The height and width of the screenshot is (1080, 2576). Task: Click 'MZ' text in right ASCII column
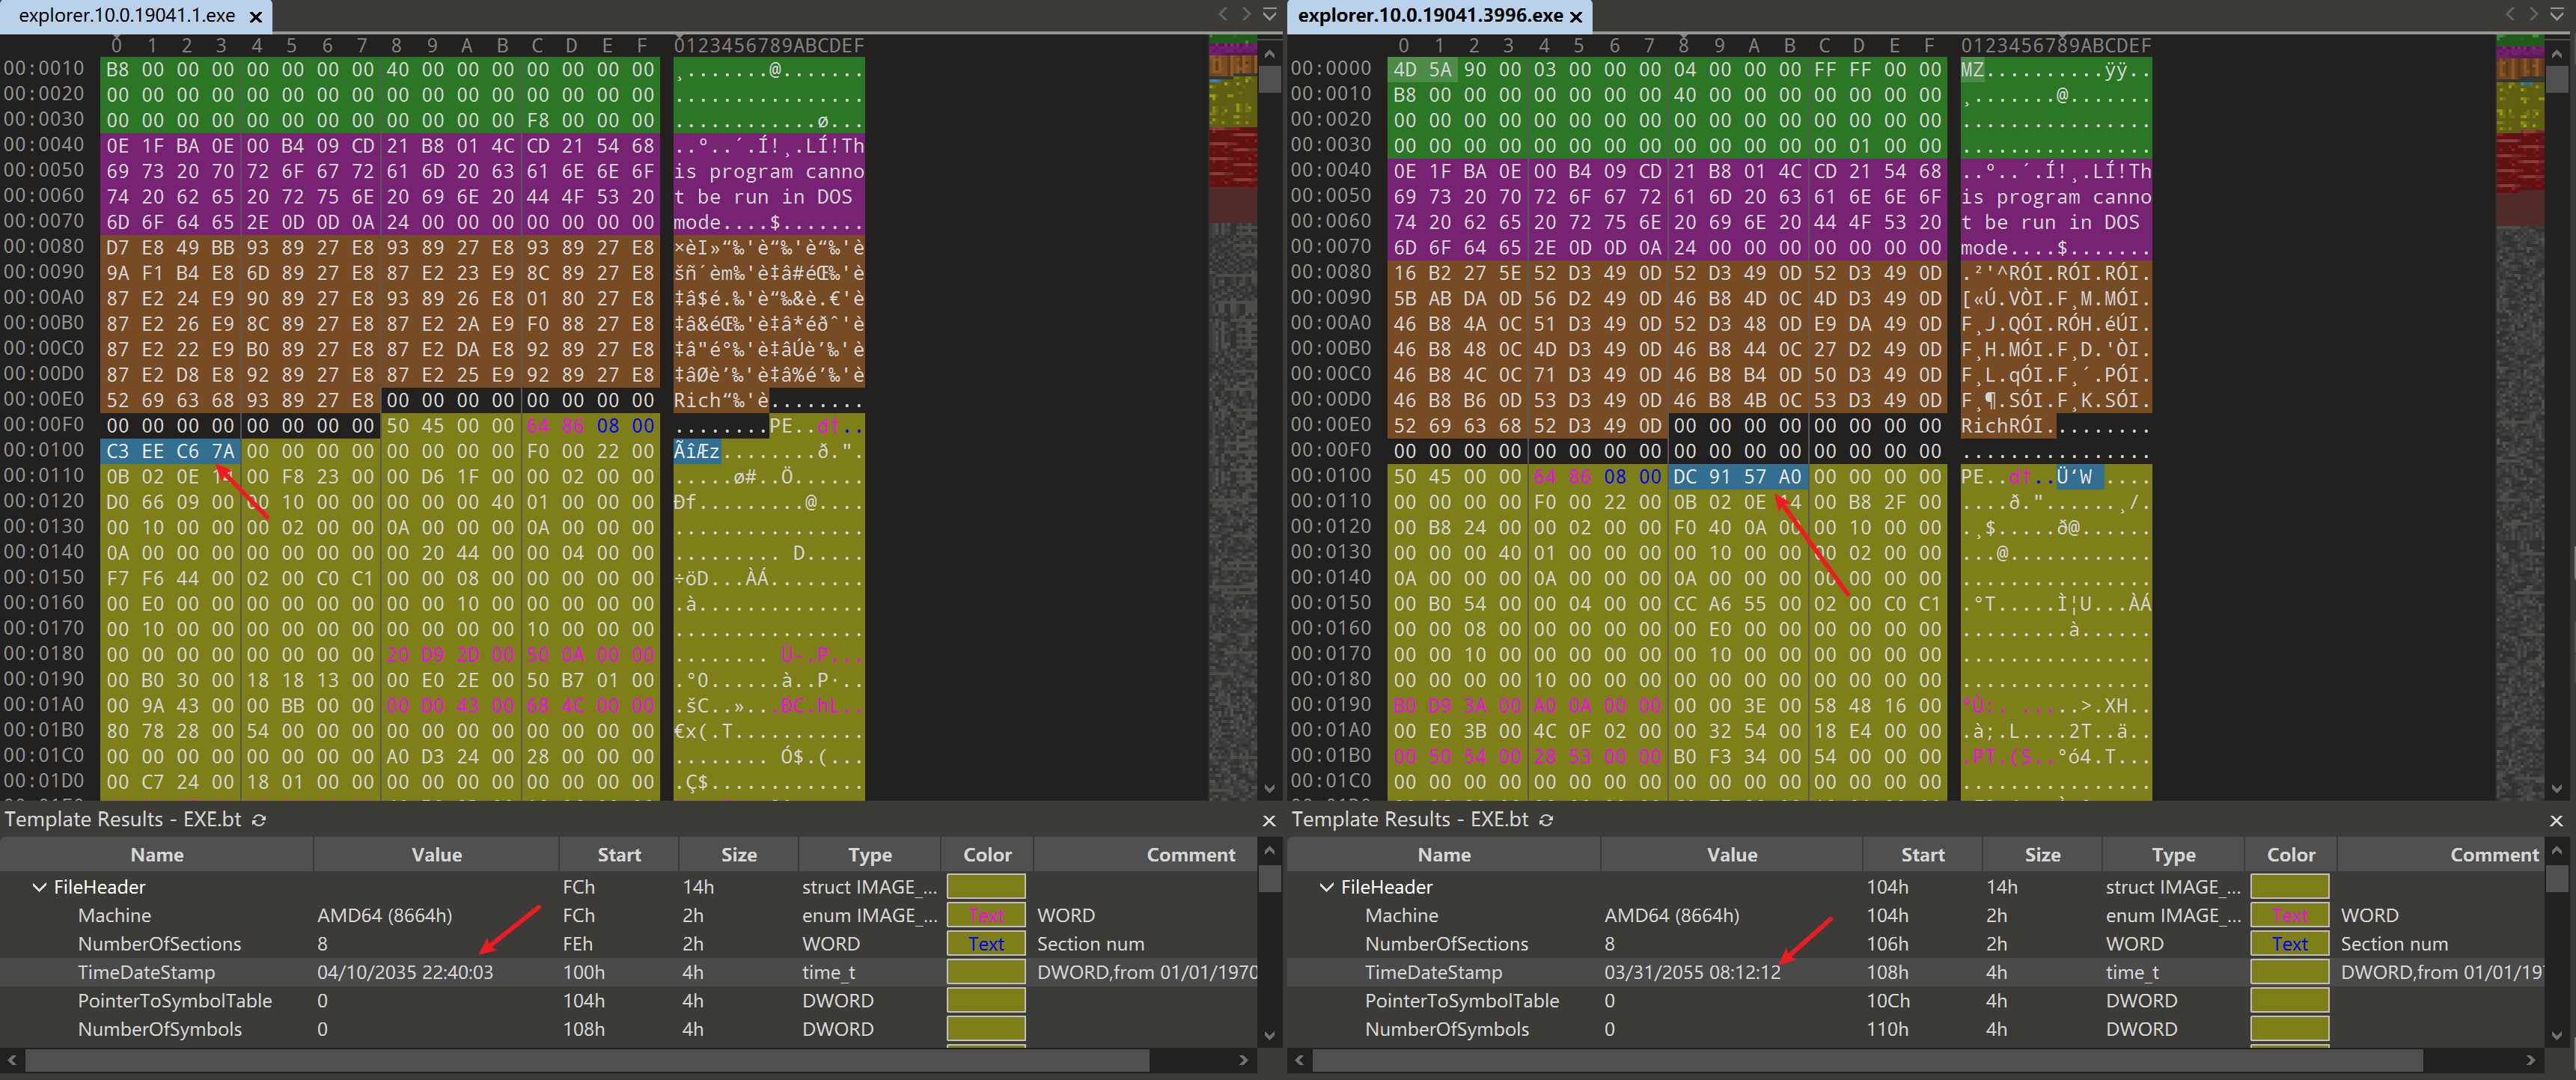(x=1972, y=70)
